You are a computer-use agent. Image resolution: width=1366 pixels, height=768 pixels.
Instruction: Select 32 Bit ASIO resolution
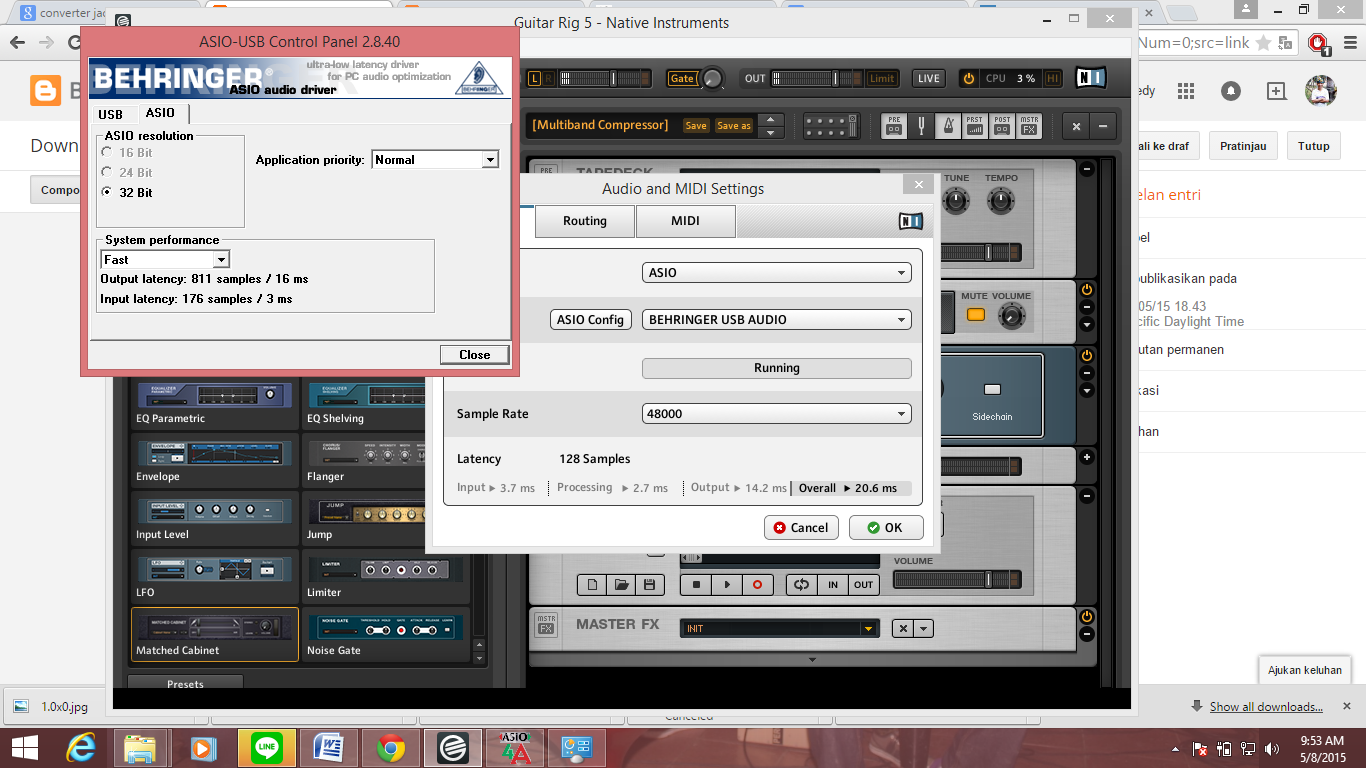127,192
